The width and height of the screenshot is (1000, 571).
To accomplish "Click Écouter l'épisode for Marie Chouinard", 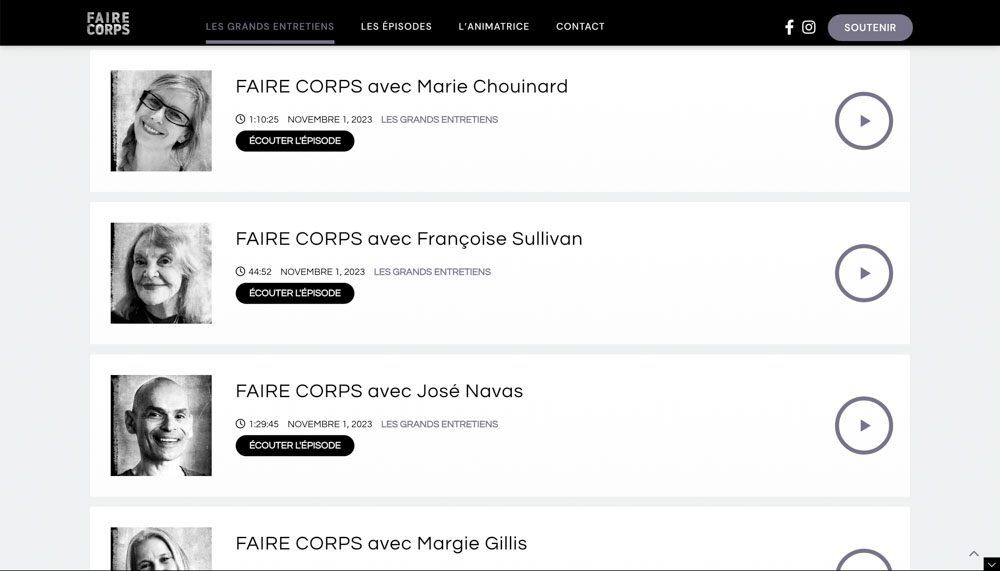I will (x=295, y=141).
